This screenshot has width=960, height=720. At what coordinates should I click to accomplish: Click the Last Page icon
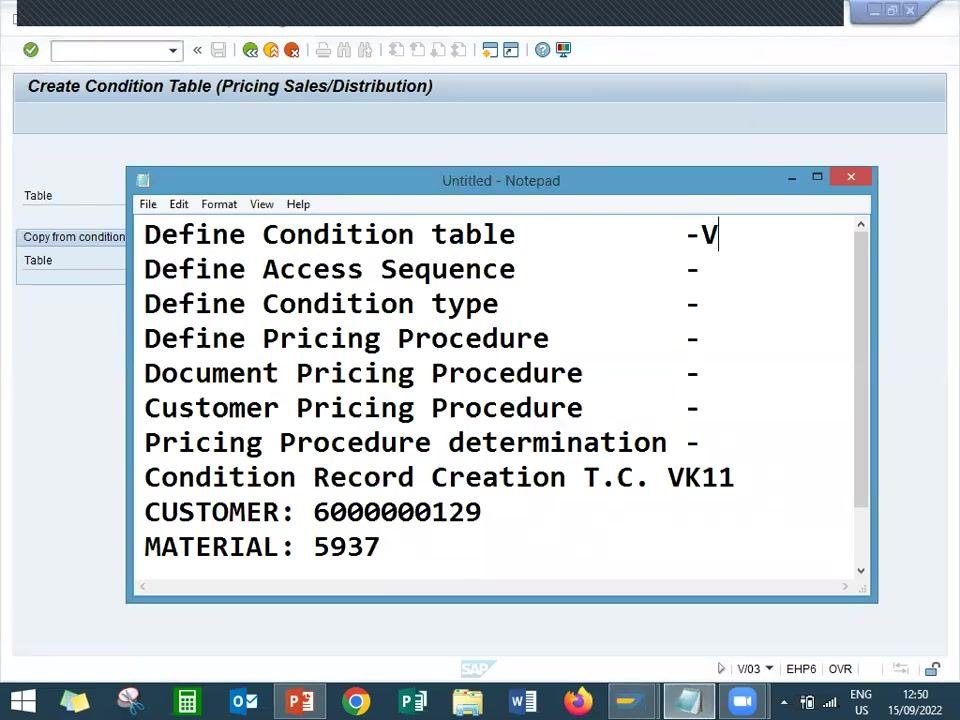pyautogui.click(x=459, y=50)
